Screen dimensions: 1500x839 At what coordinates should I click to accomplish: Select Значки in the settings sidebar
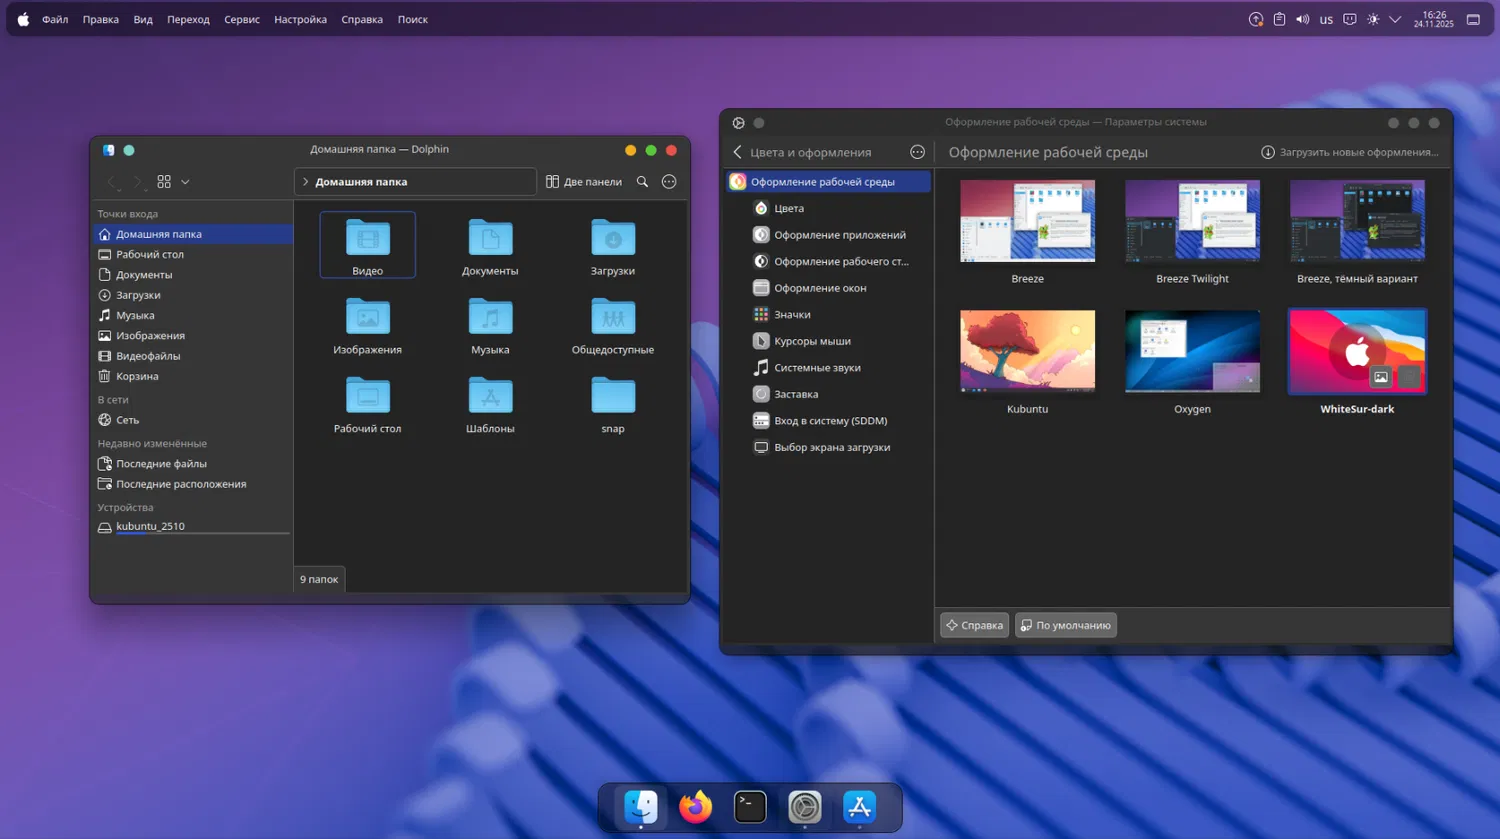(x=792, y=314)
